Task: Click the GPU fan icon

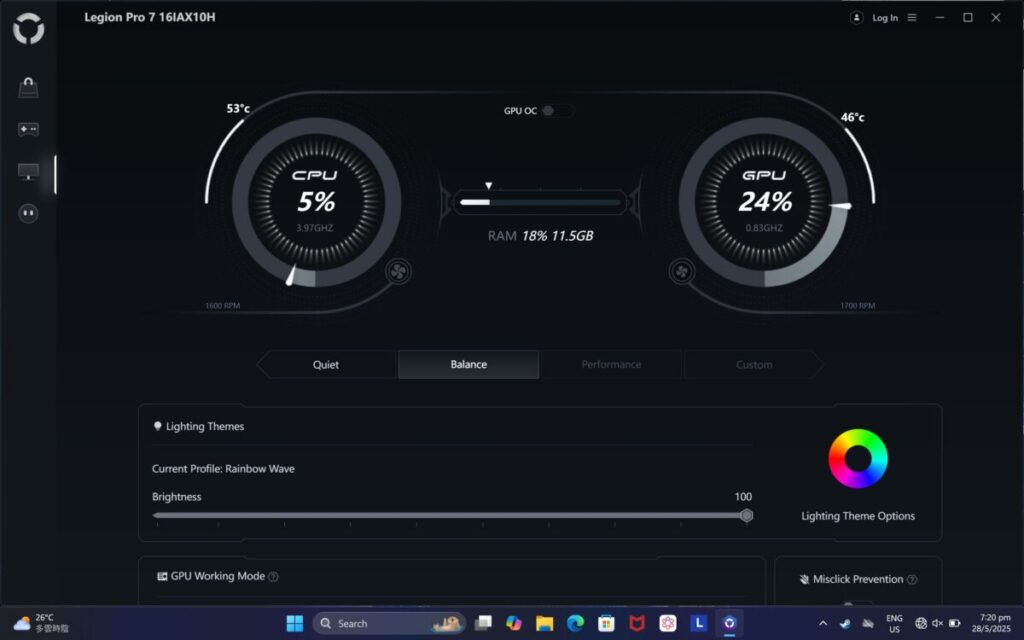Action: [682, 271]
